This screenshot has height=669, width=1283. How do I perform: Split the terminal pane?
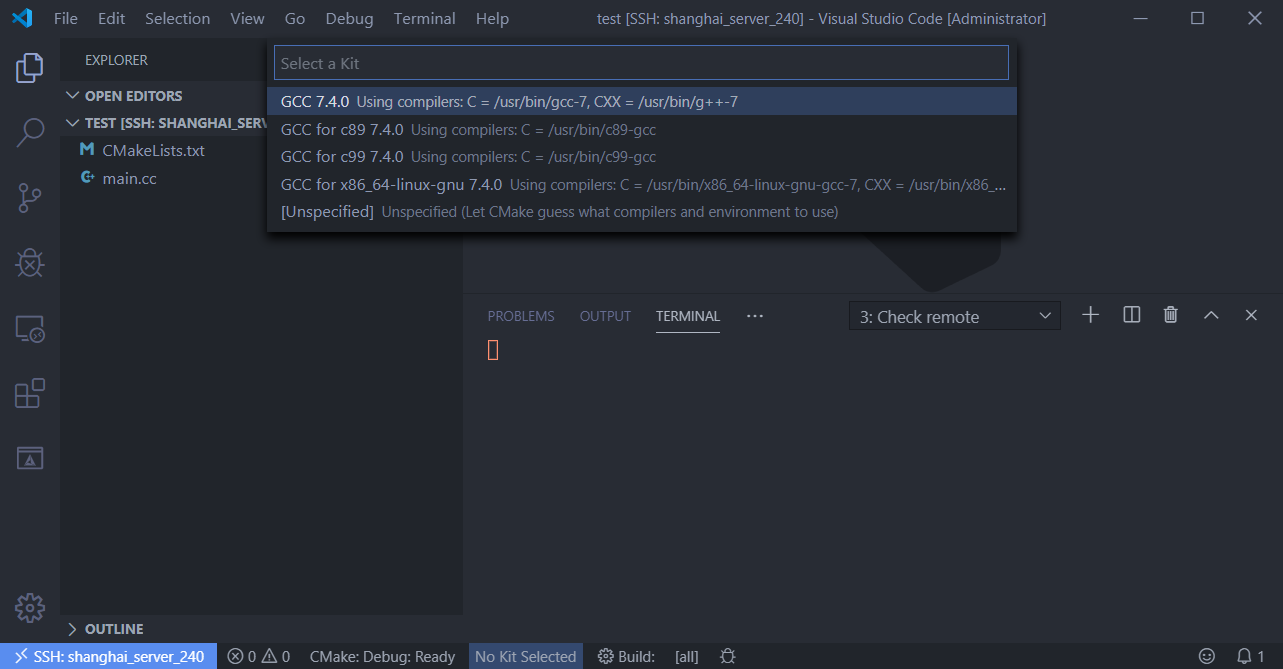point(1132,315)
